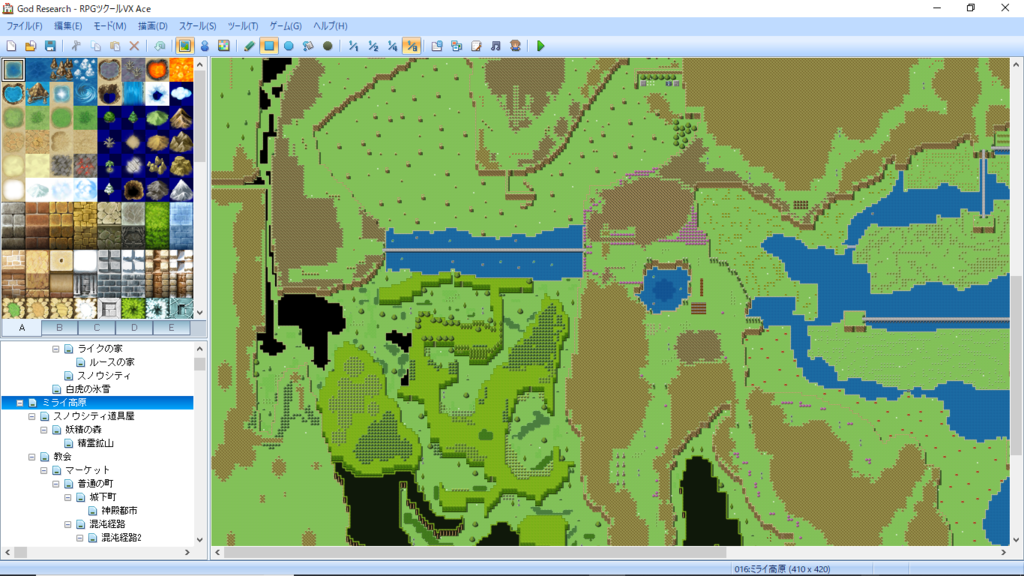This screenshot has height=576, width=1024.
Task: Collapse the 妖精の森 tree node
Action: point(44,430)
